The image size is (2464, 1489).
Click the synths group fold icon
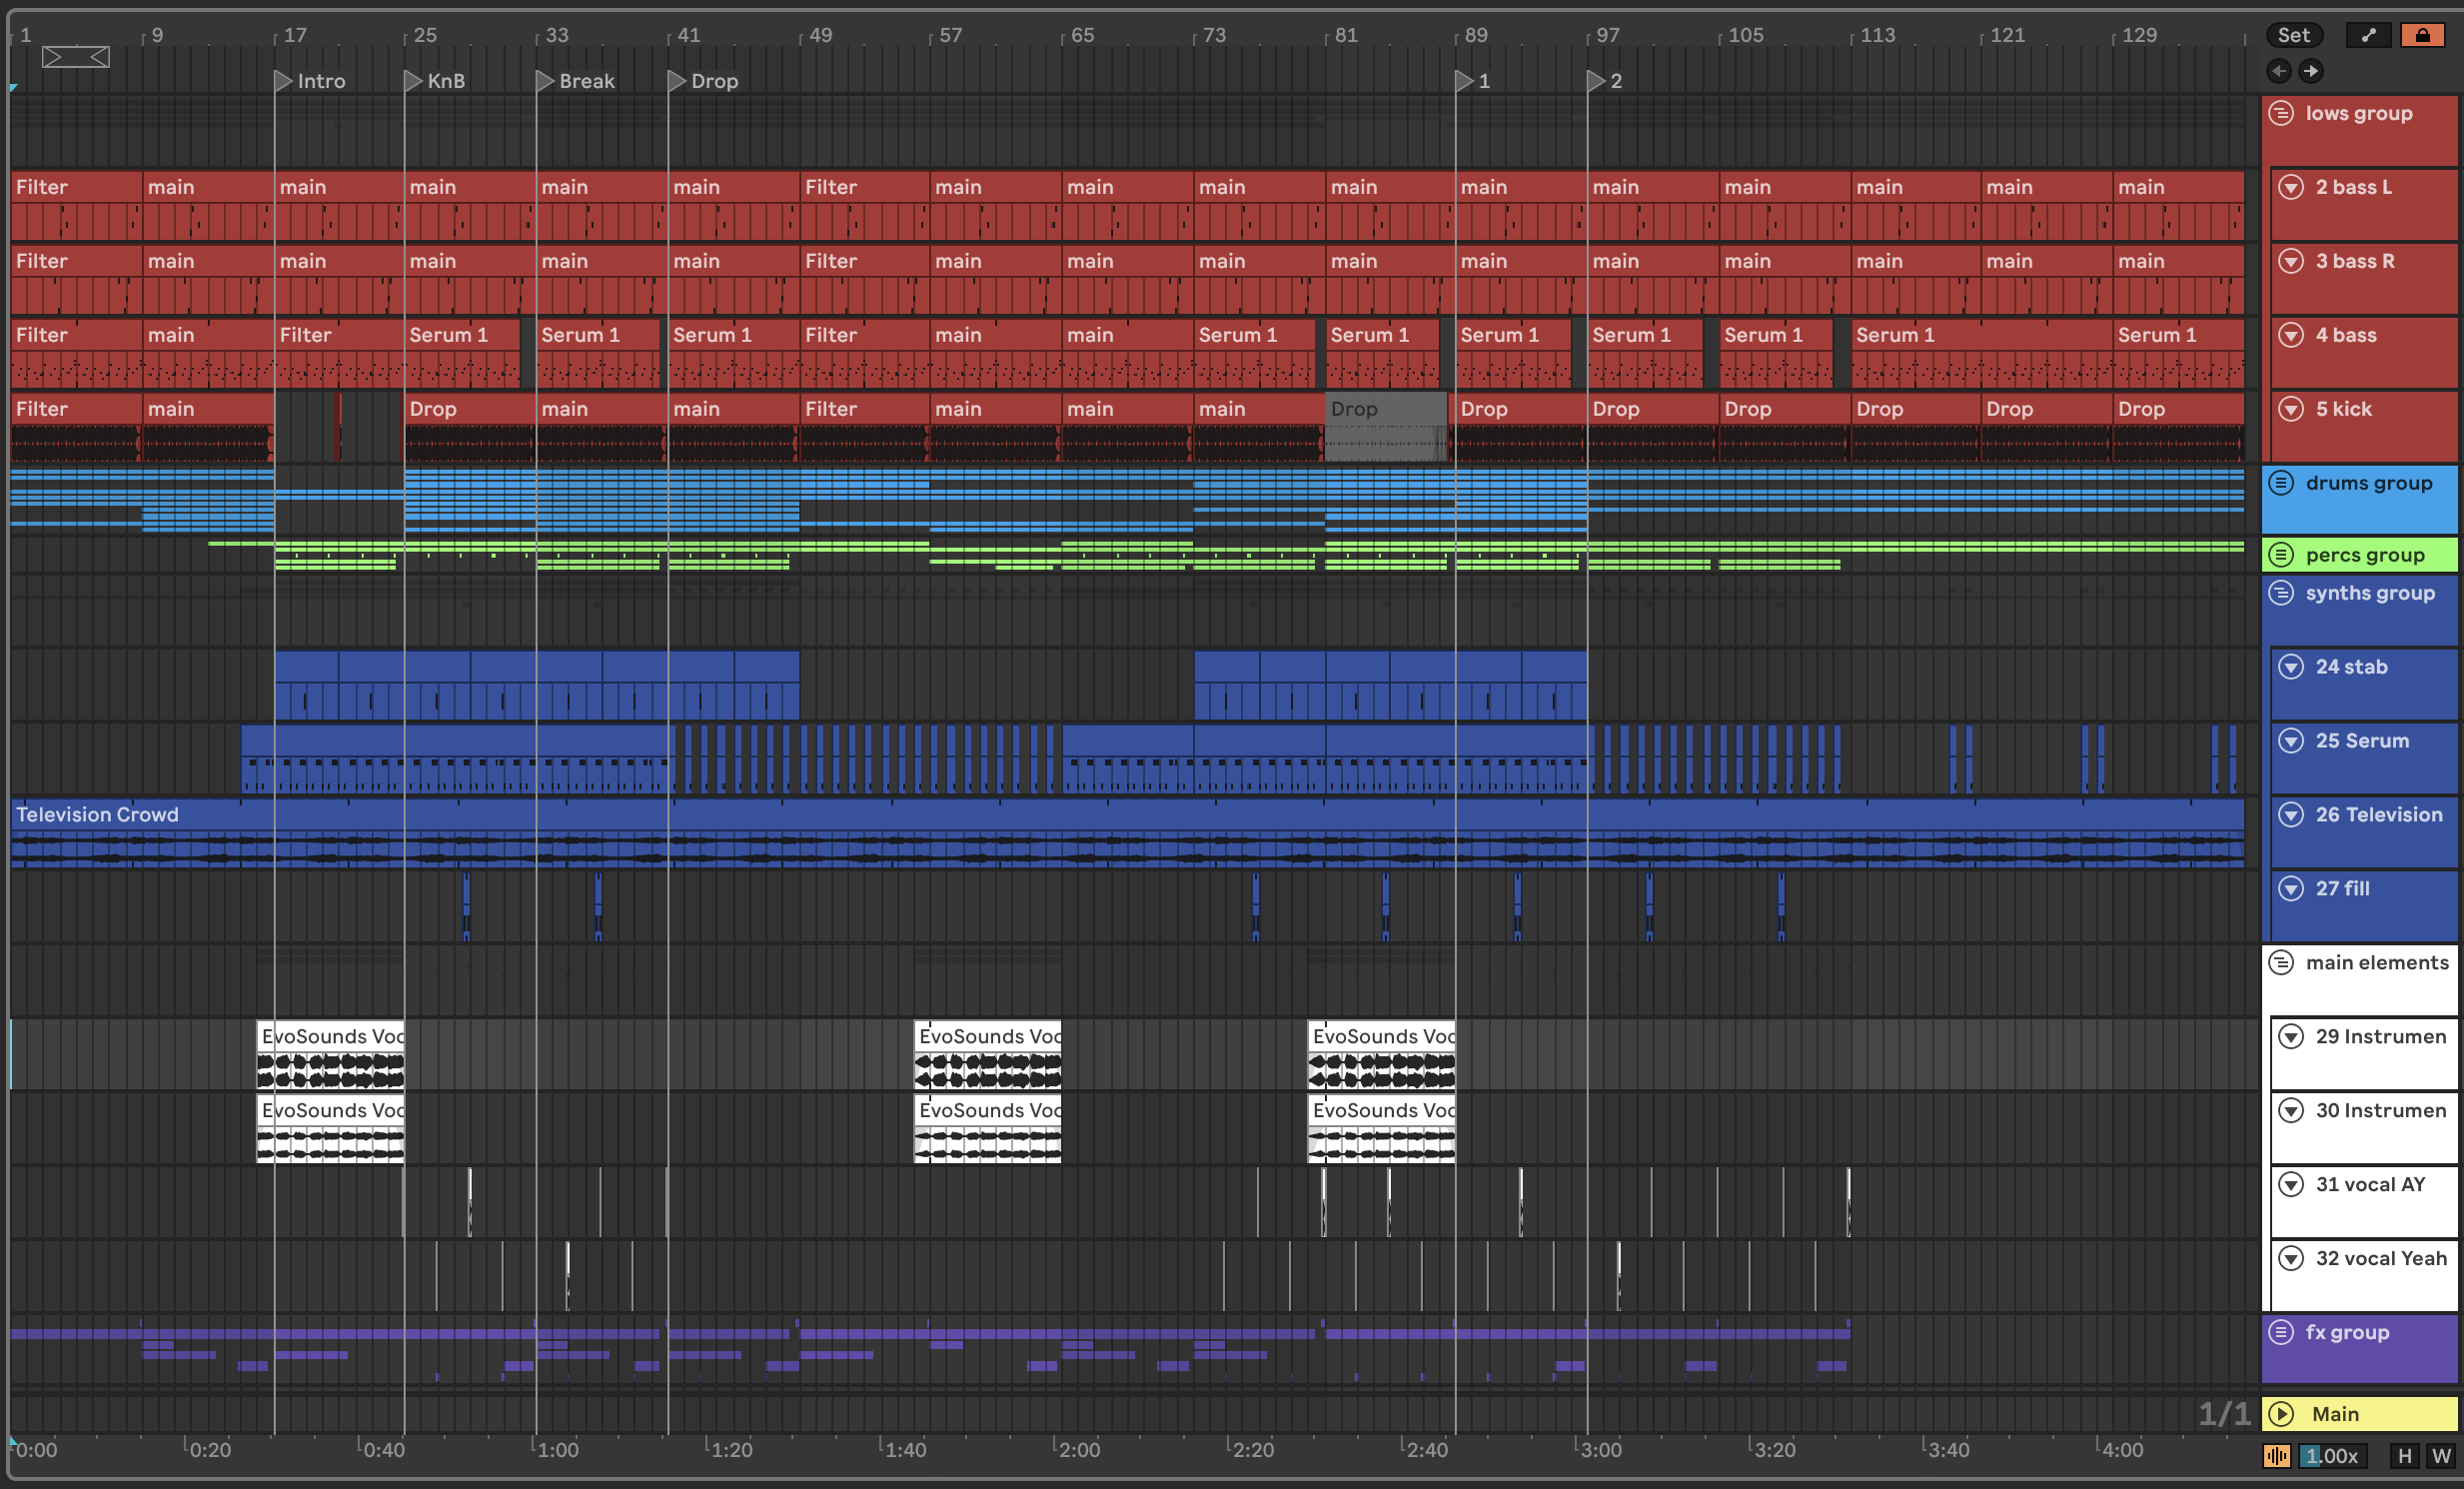coord(2281,593)
